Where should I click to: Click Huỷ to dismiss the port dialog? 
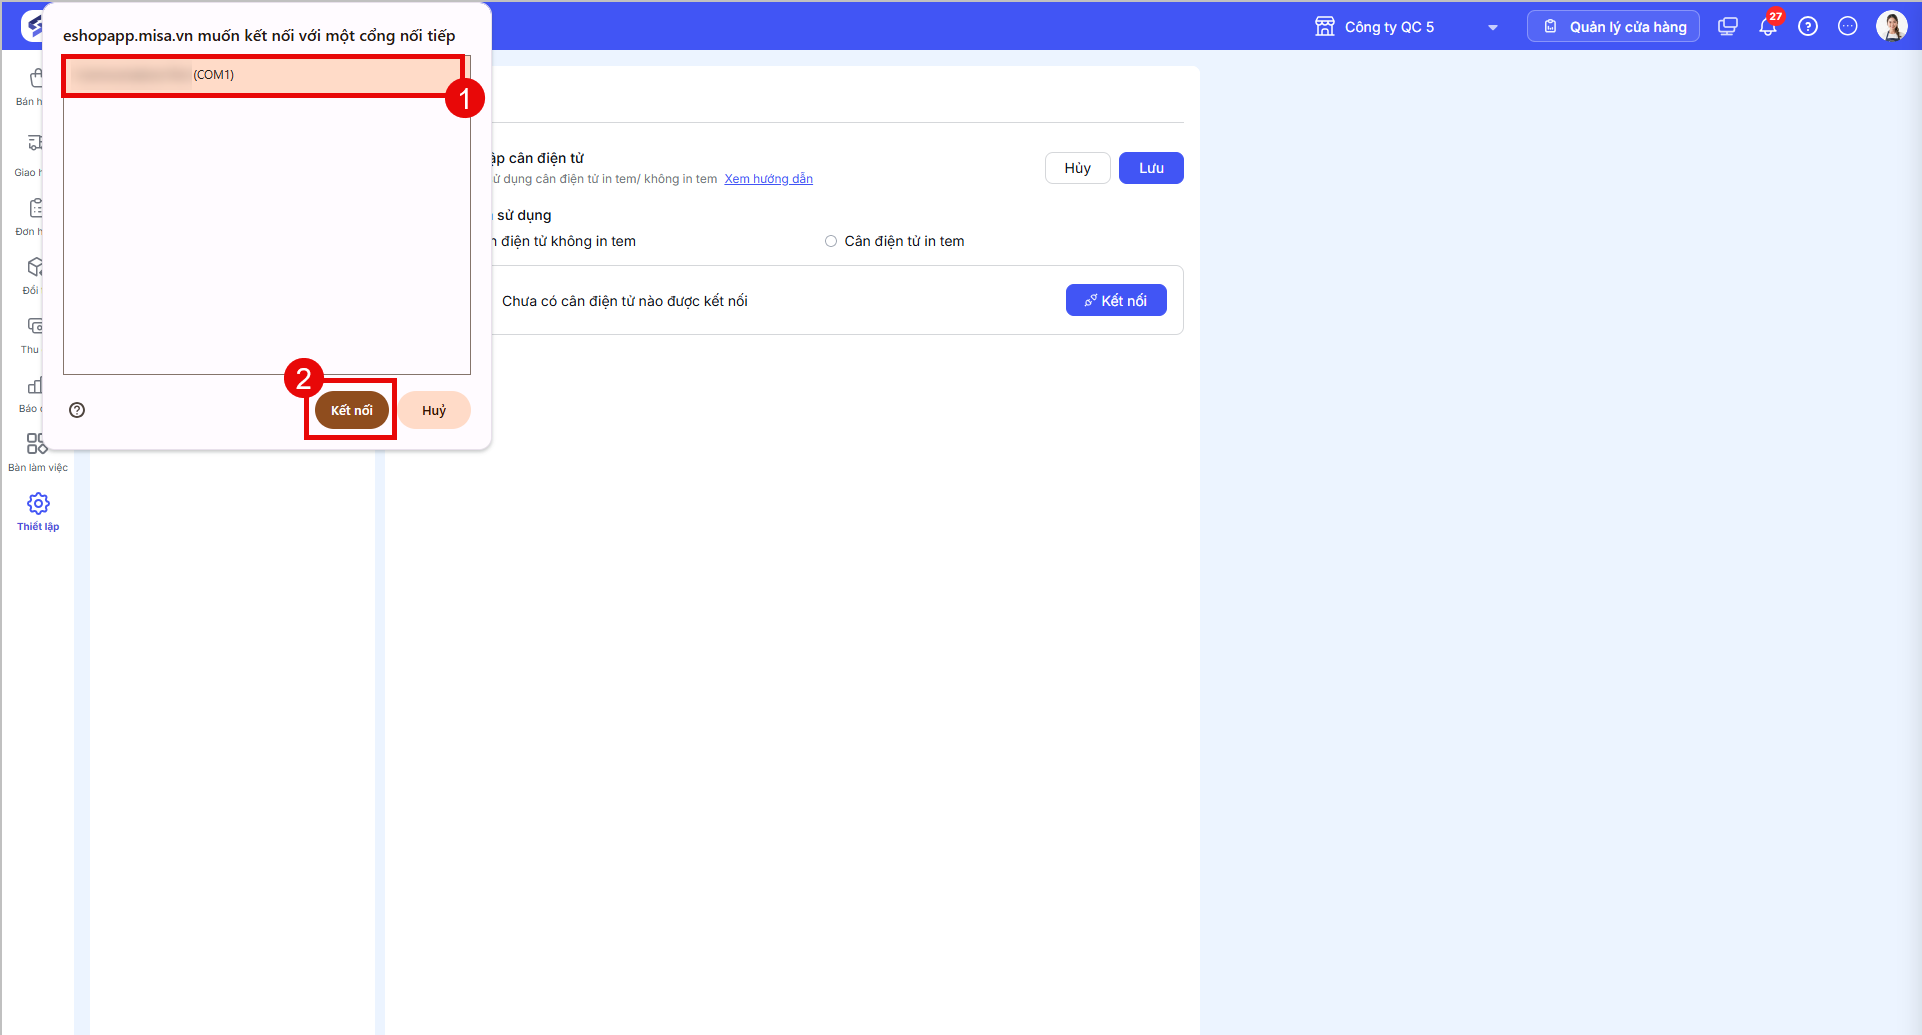pyautogui.click(x=434, y=410)
